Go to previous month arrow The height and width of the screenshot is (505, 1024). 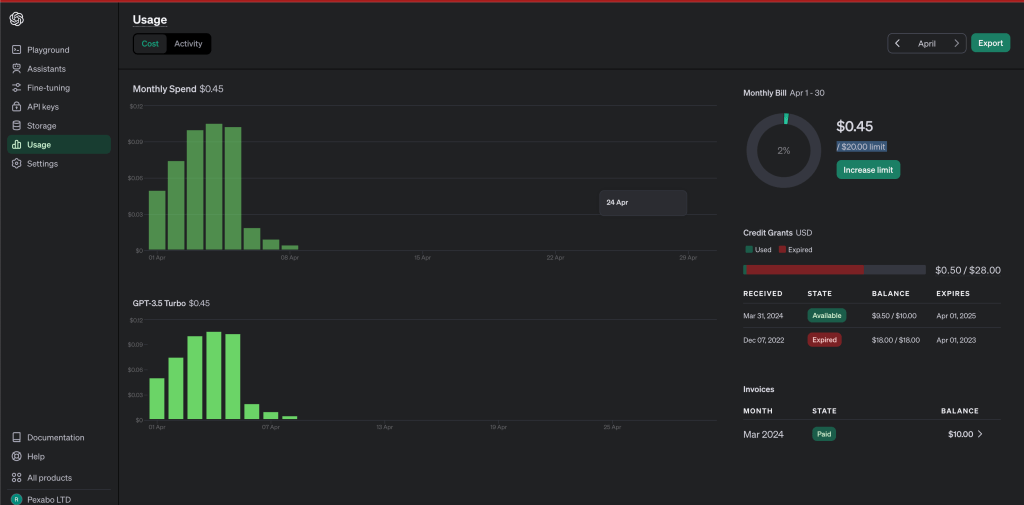[x=897, y=43]
